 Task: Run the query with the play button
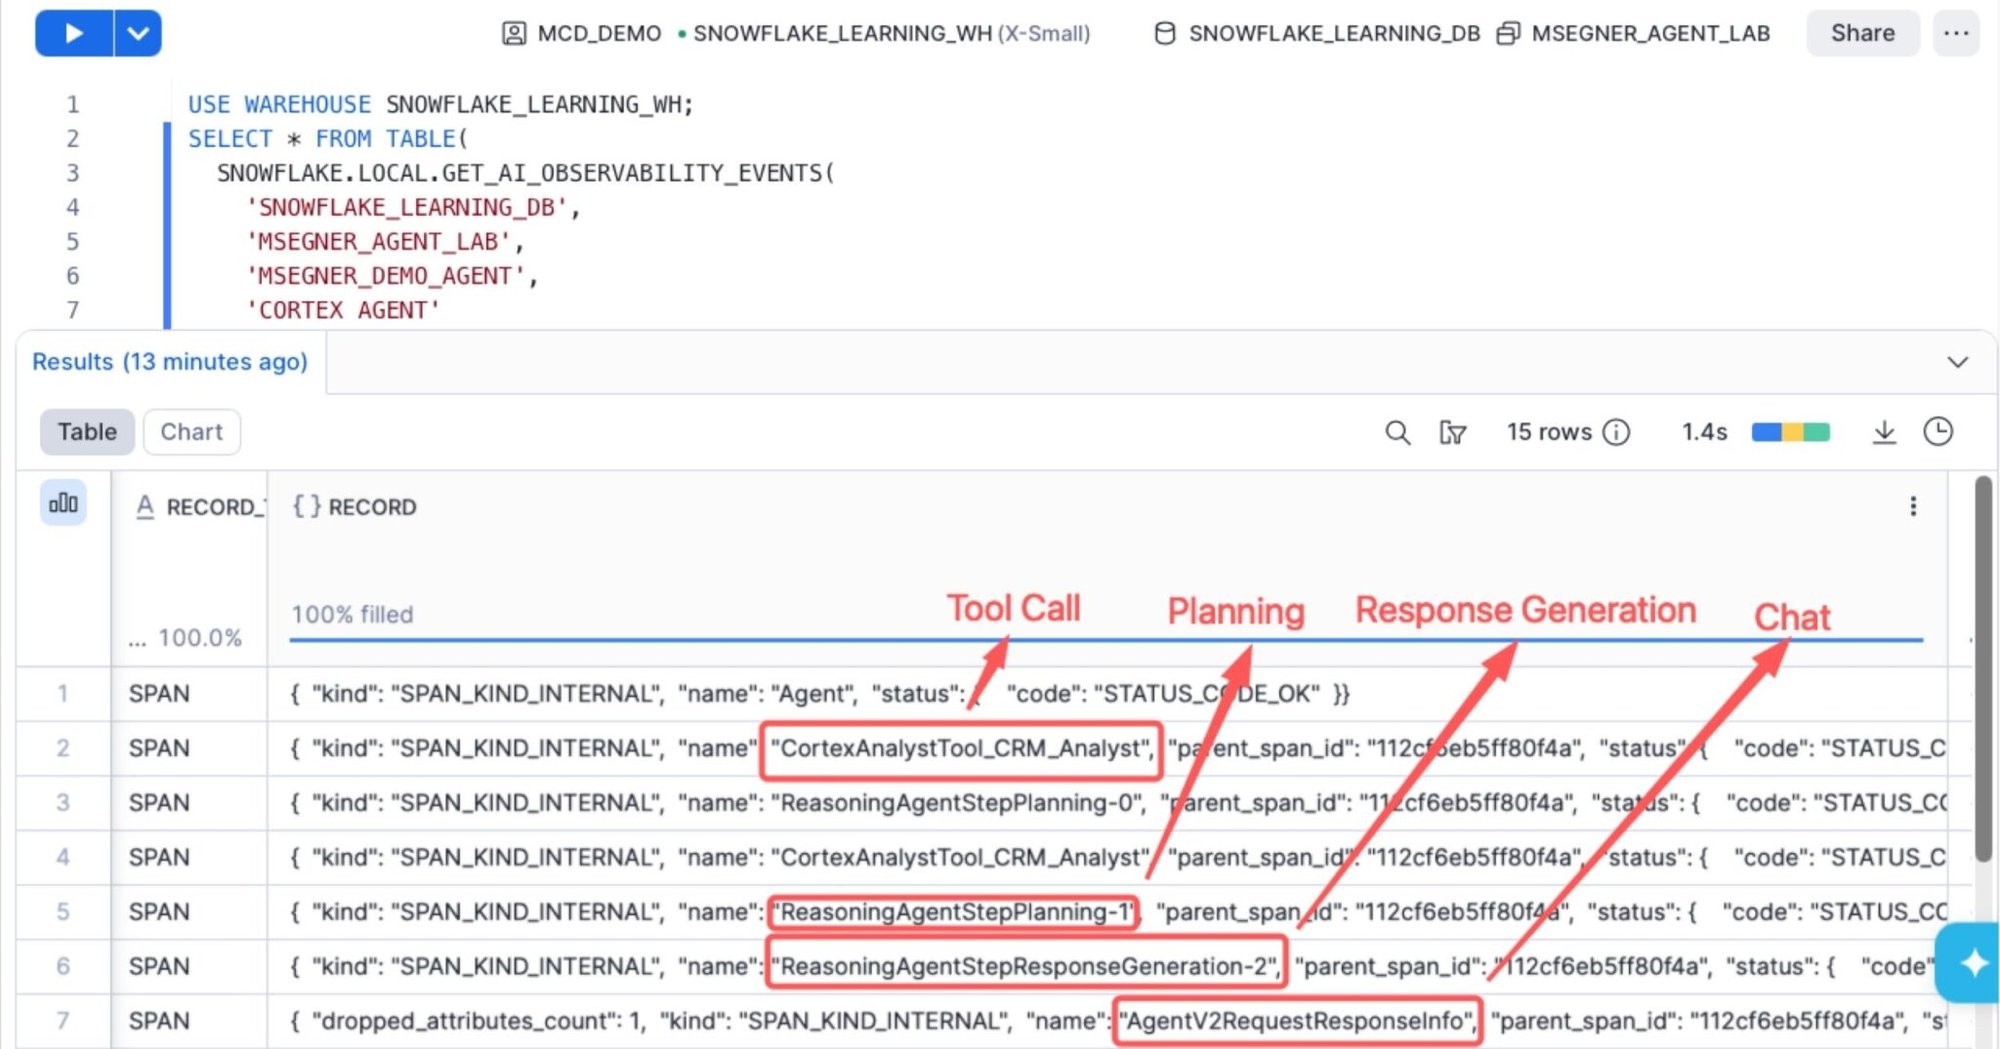click(x=74, y=33)
